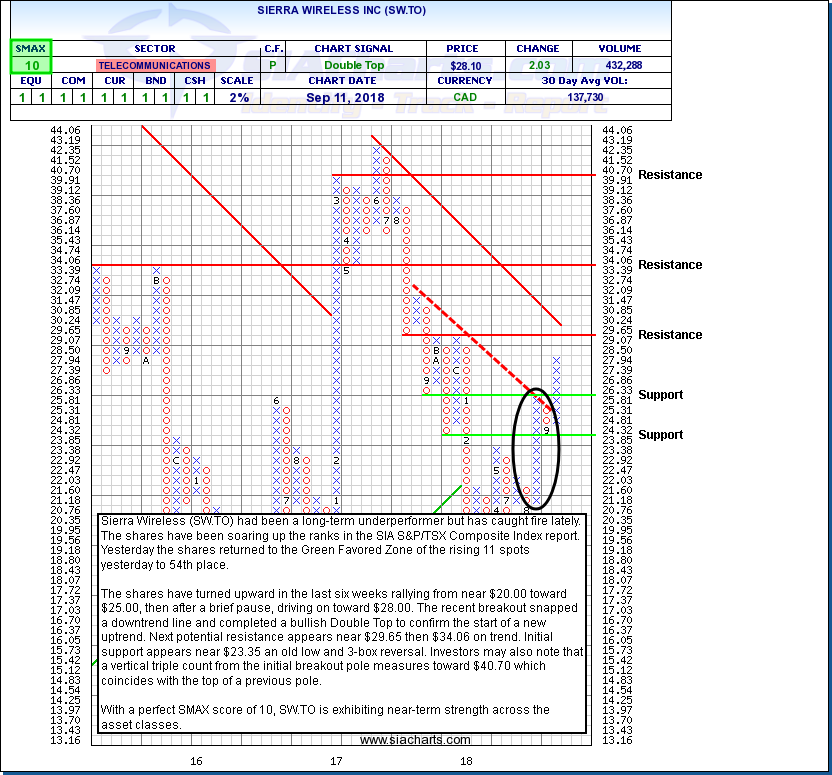Select the 2% scale value

(237, 97)
